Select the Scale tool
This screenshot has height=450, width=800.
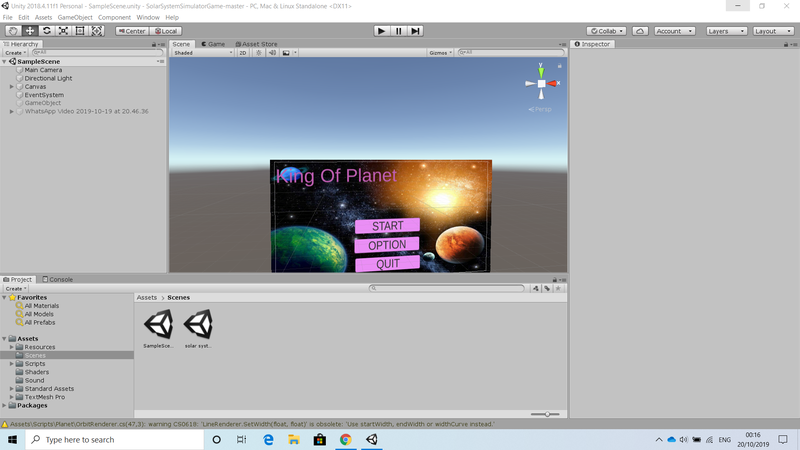(63, 31)
